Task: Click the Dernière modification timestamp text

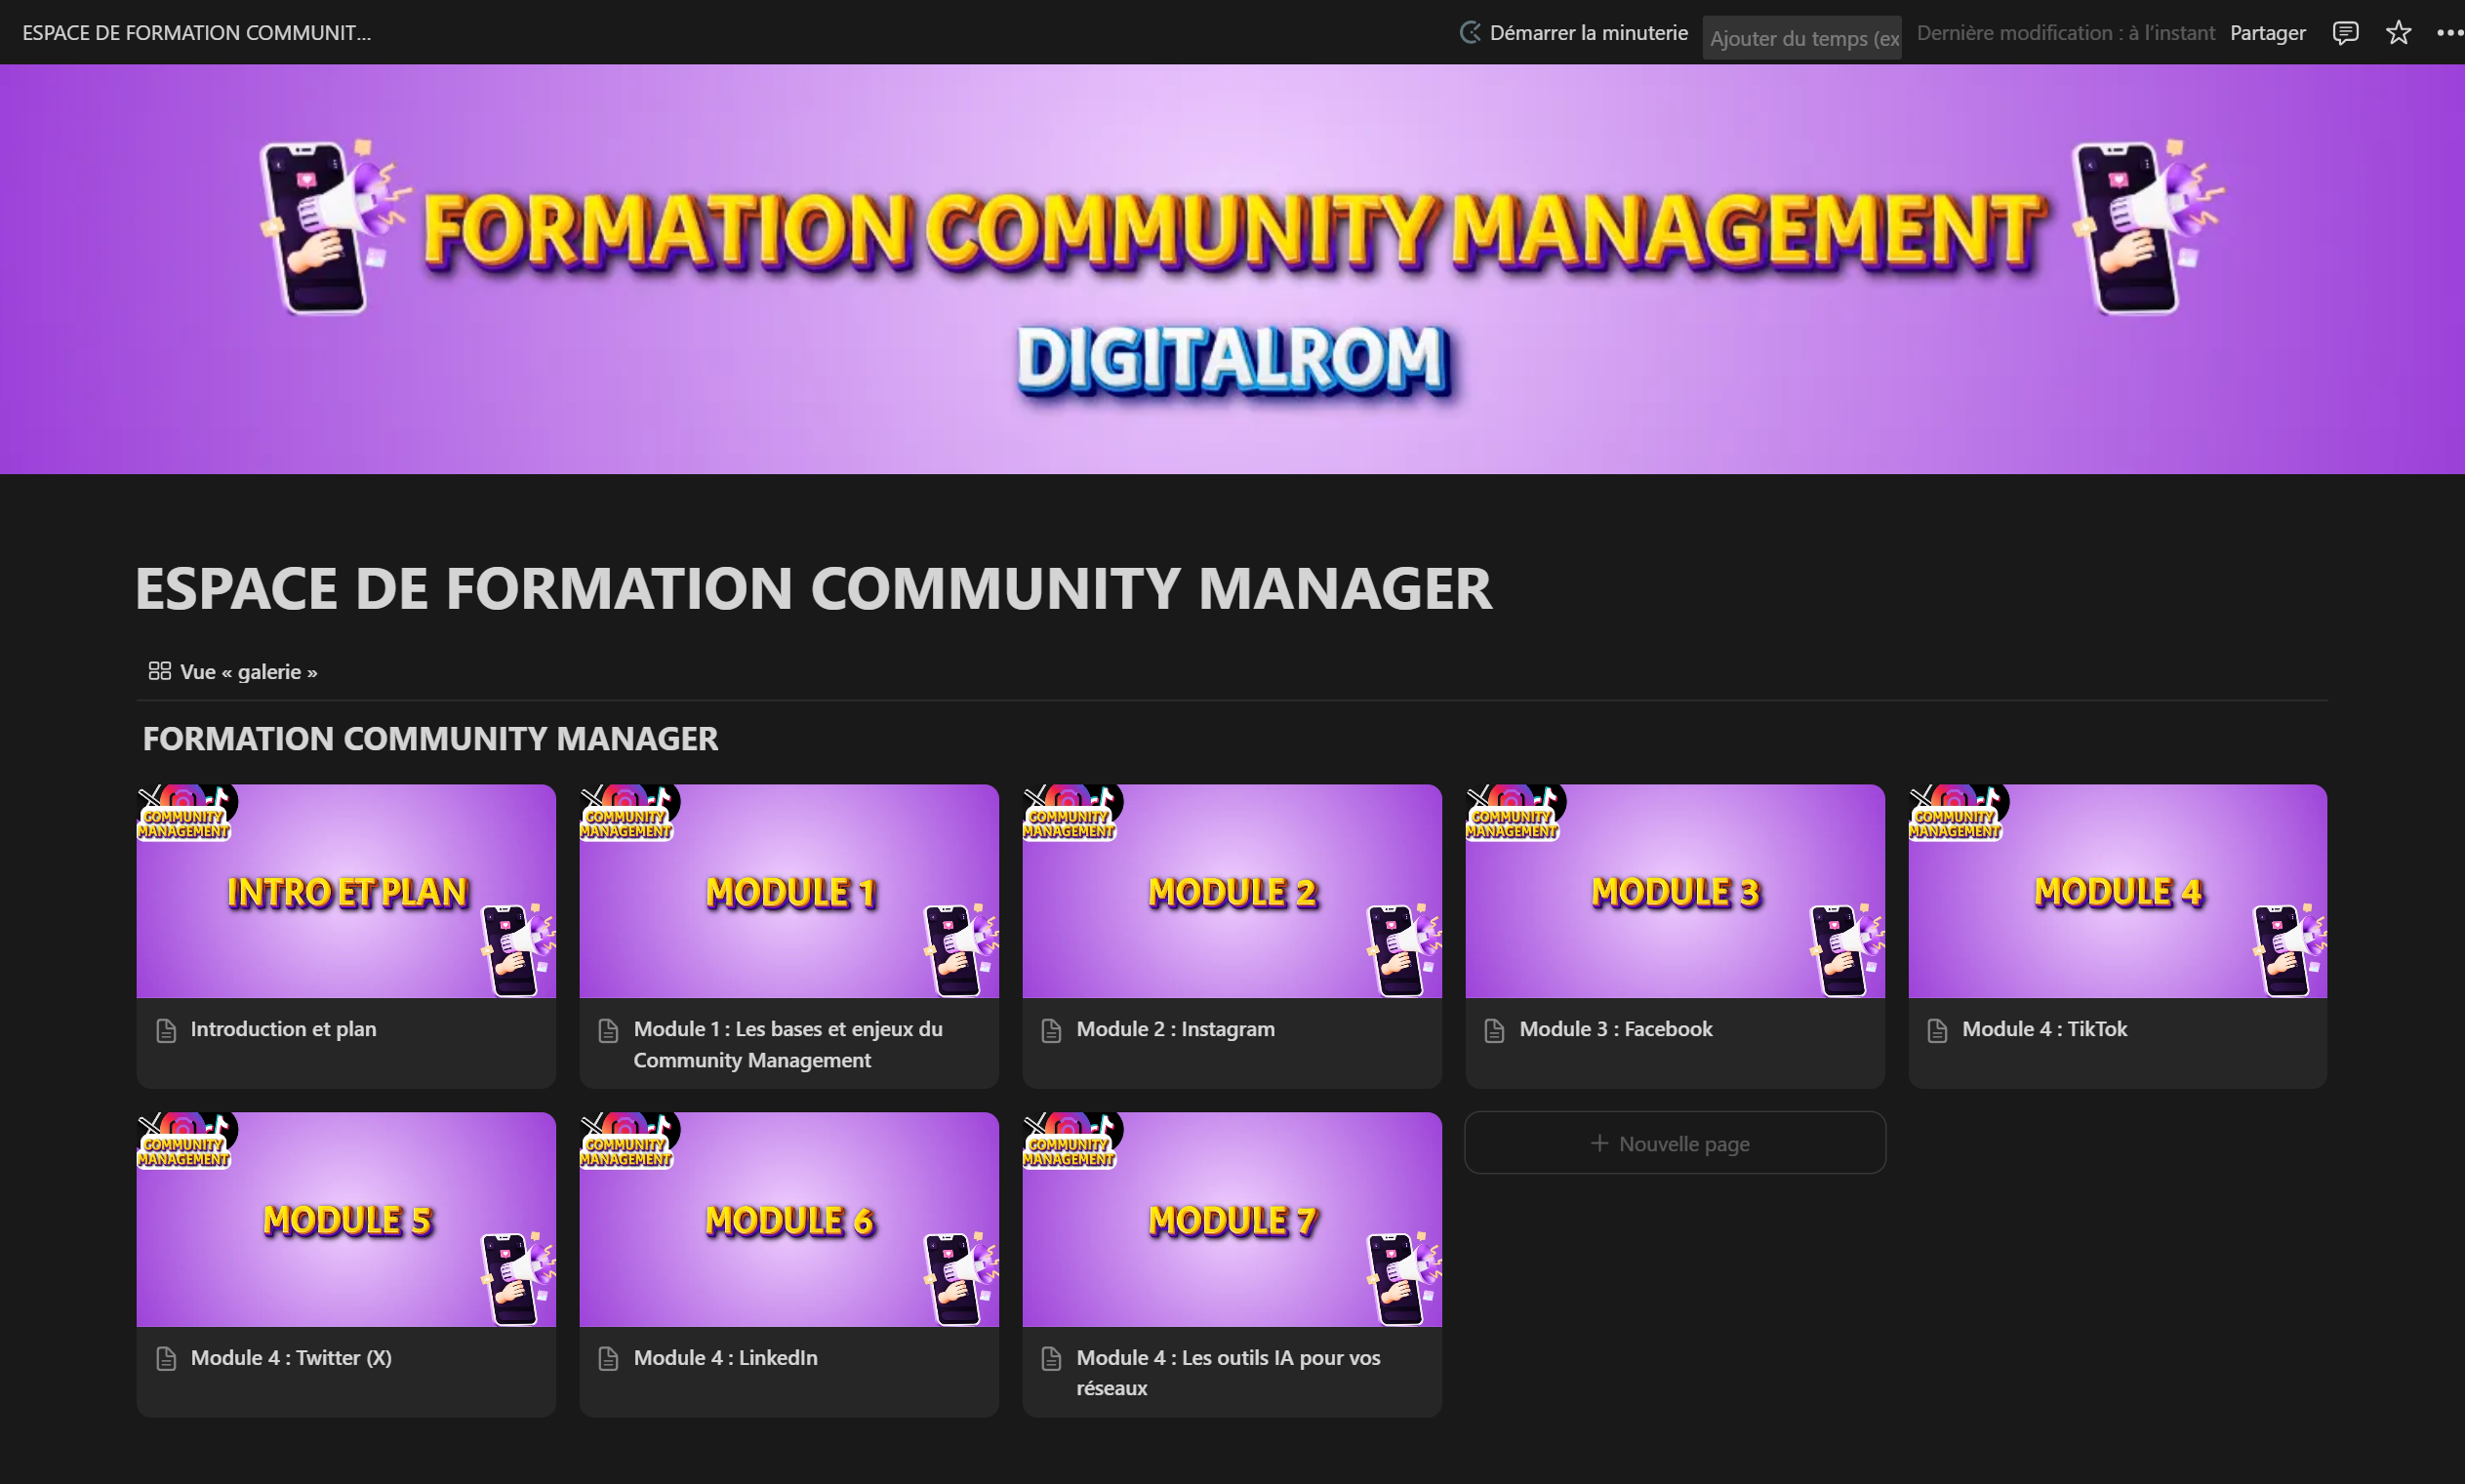Action: (x=2065, y=33)
